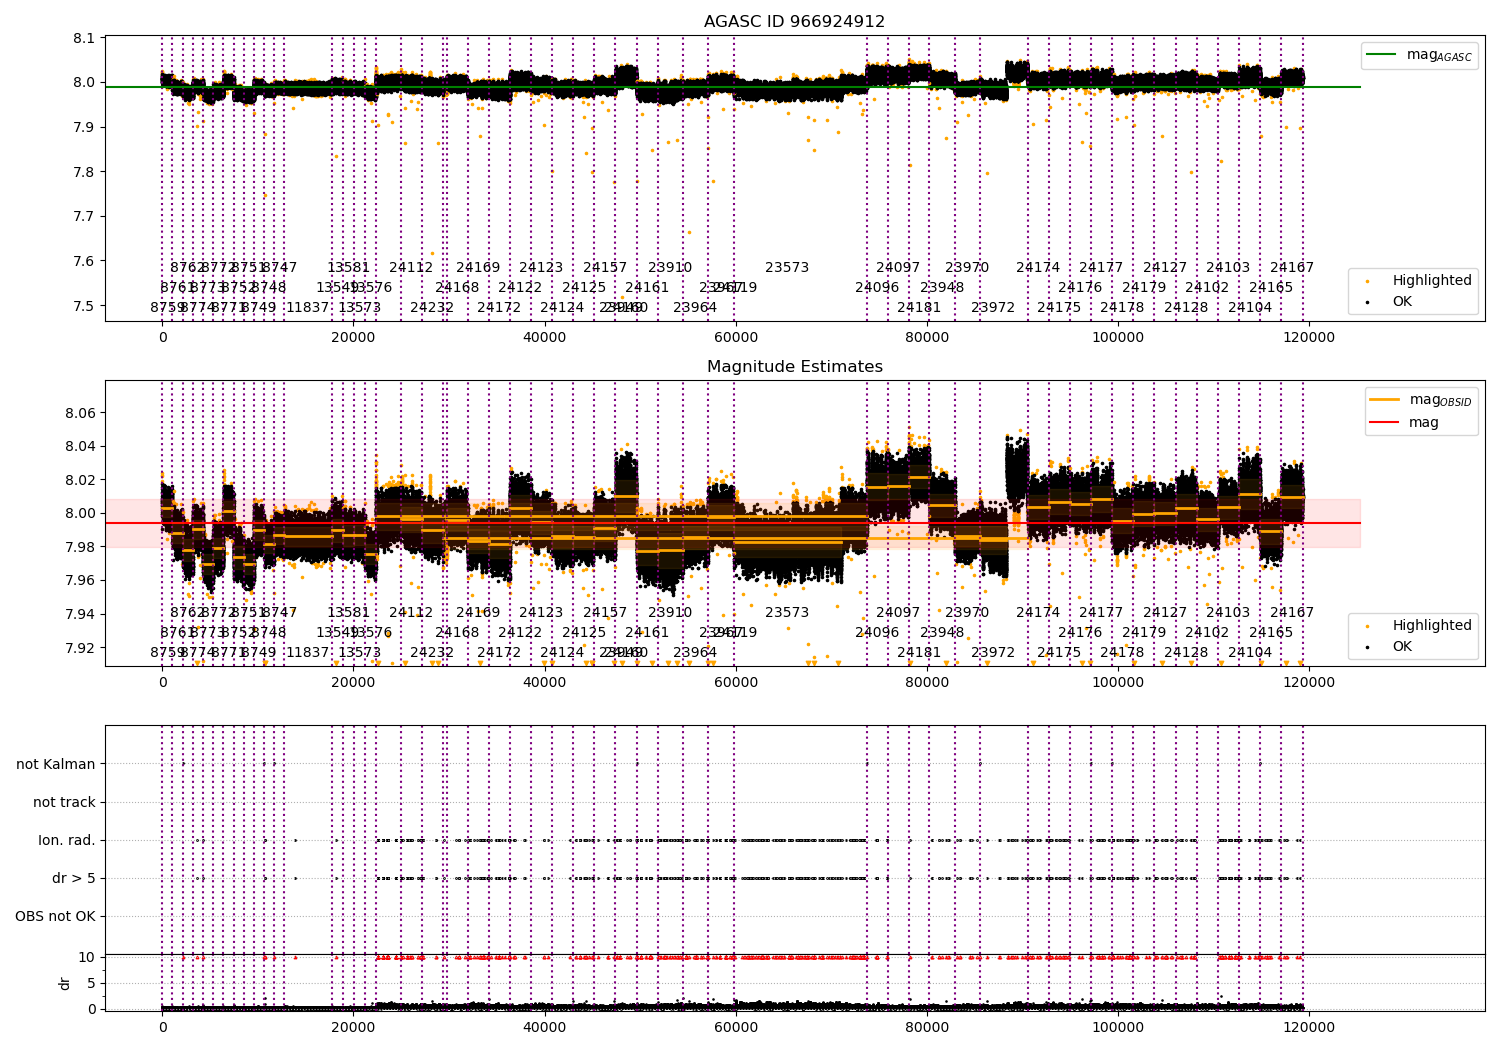Click the 7.8 y-axis tick label

point(85,172)
